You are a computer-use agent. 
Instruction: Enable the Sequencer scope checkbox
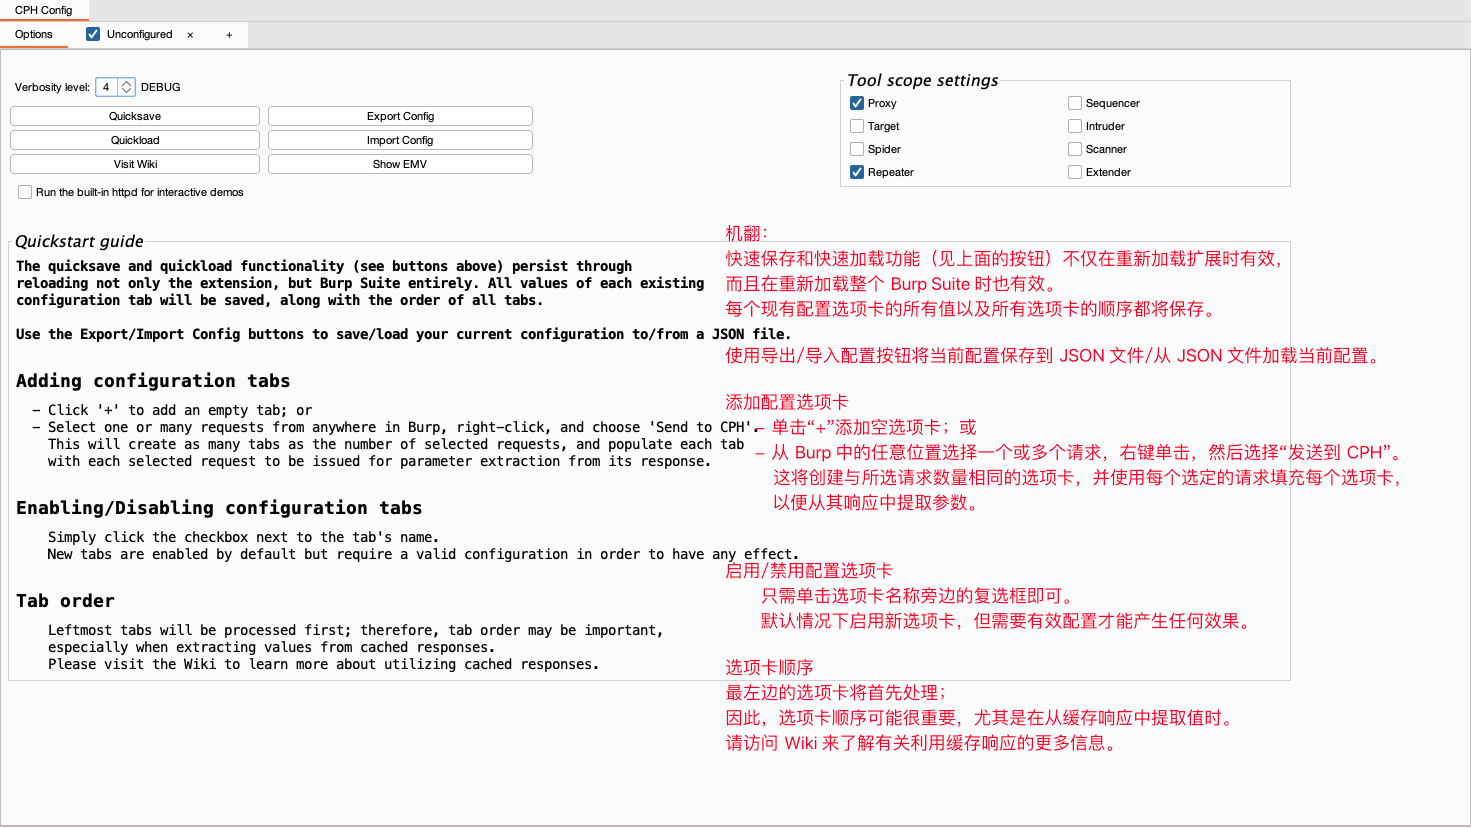(1075, 103)
